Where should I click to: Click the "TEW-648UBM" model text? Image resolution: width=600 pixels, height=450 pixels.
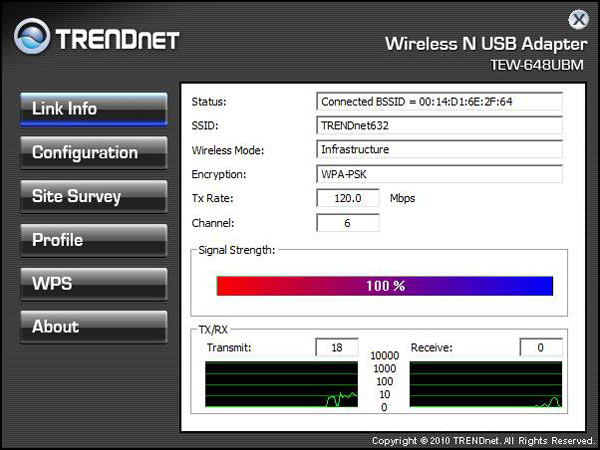537,65
